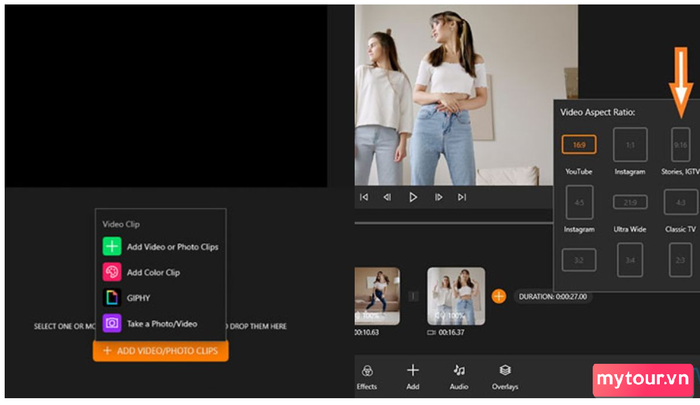Screen dimensions: 700x405
Task: Click the Video Clip menu header
Action: 121,224
